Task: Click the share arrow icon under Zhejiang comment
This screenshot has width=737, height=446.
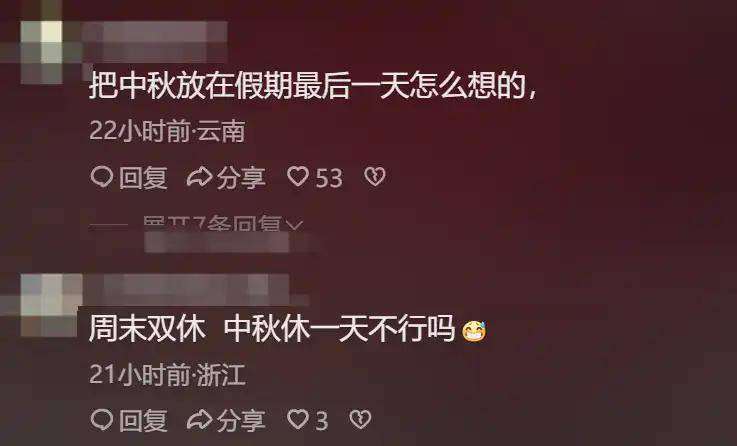Action: 200,420
